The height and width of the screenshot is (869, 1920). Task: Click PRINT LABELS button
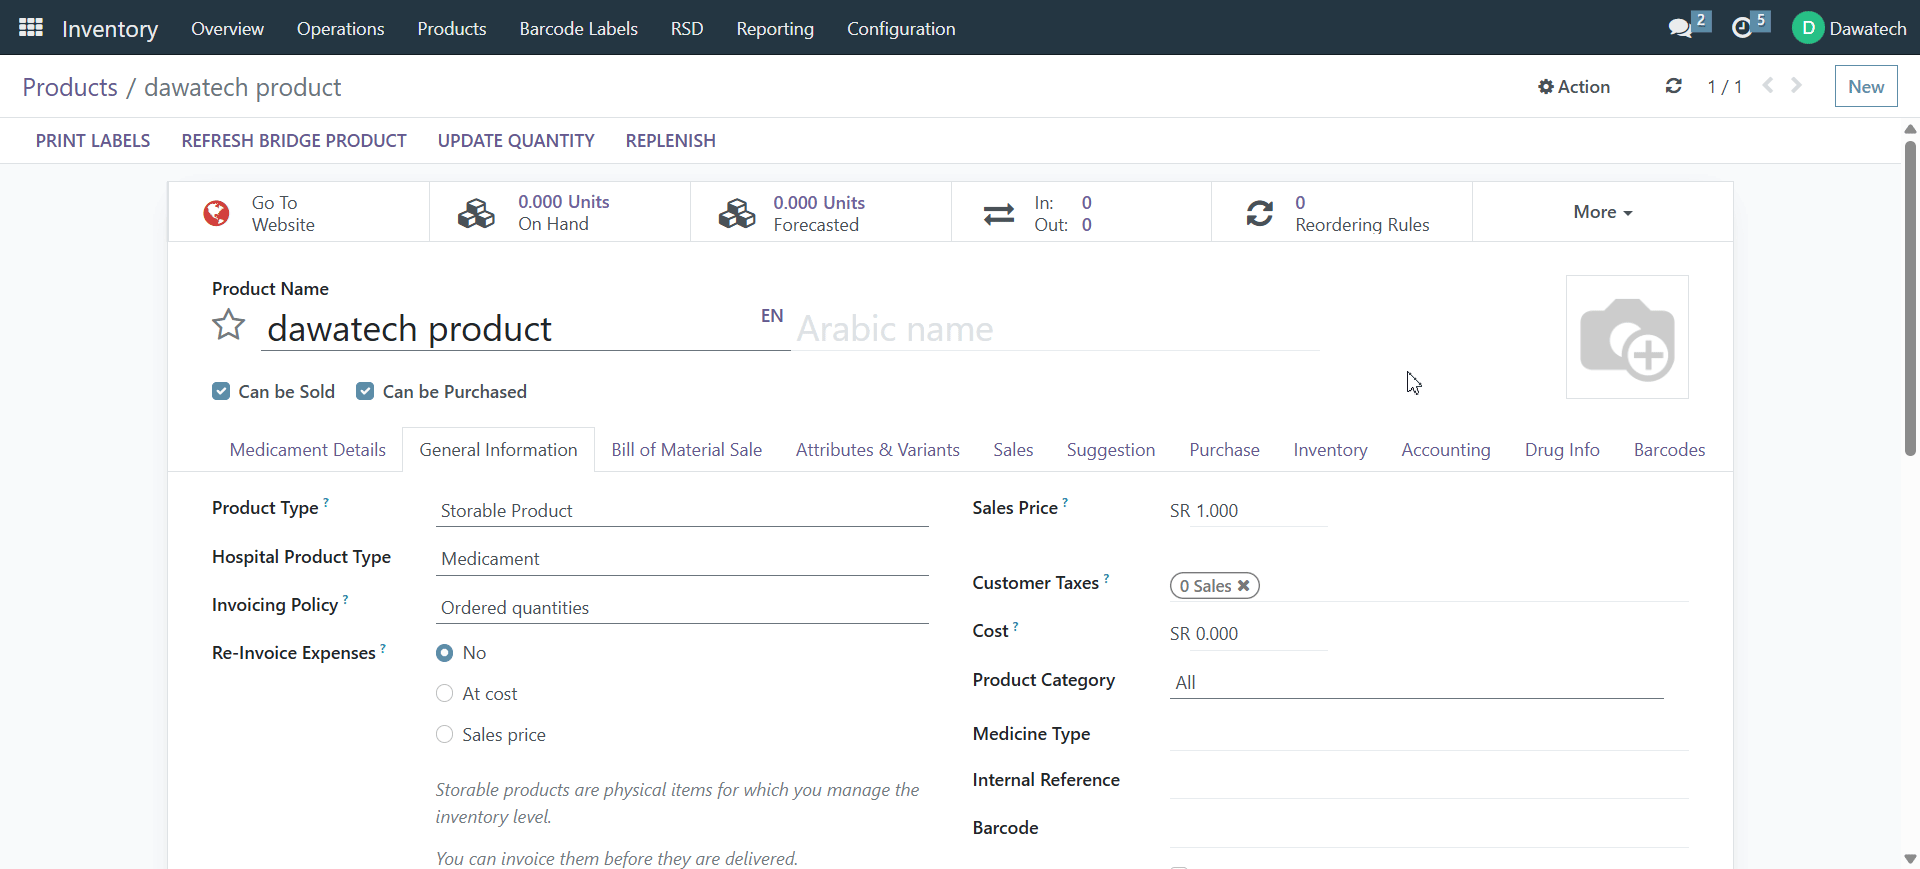click(x=93, y=141)
